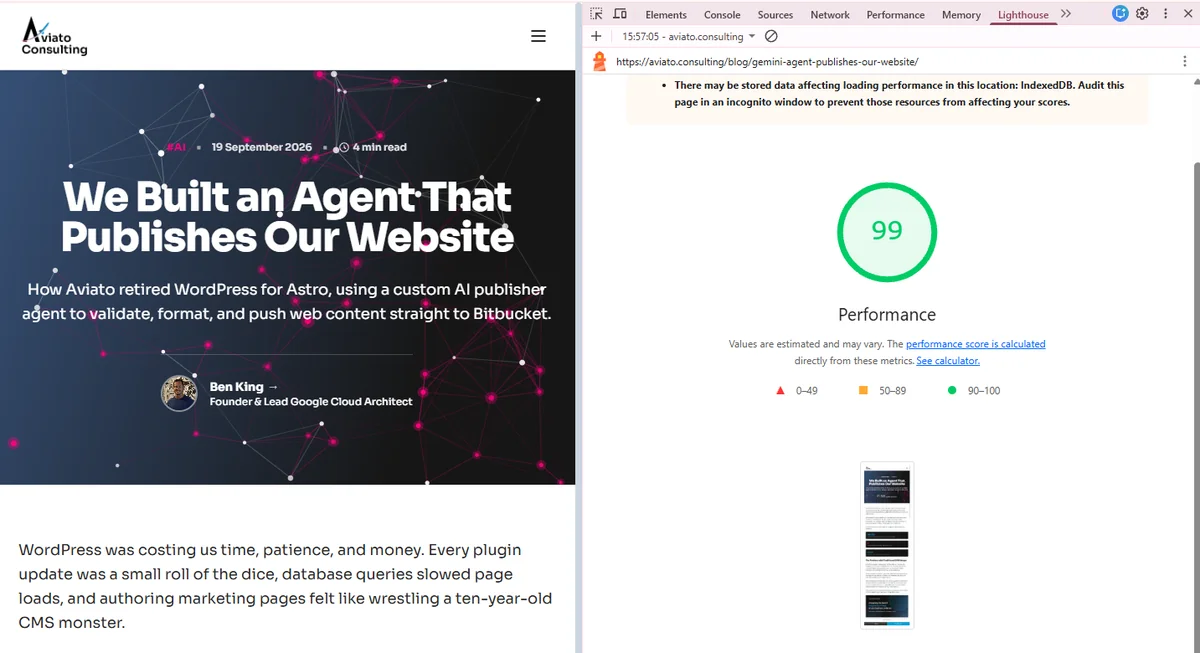
Task: Start a new Lighthouse report with plus icon
Action: [596, 36]
